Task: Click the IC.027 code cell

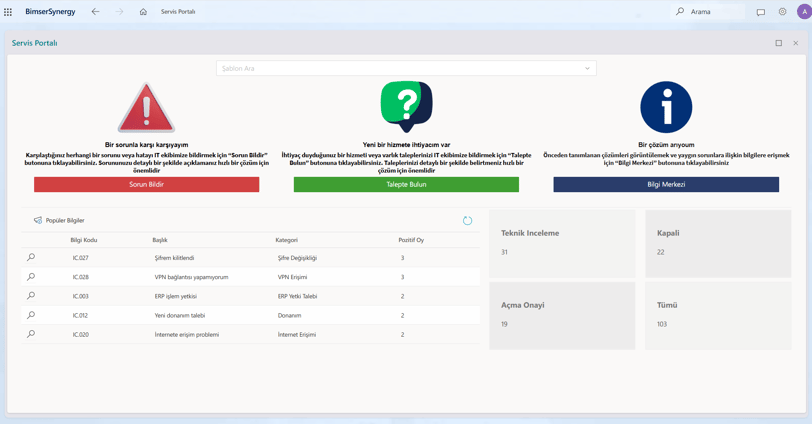Action: [80, 258]
